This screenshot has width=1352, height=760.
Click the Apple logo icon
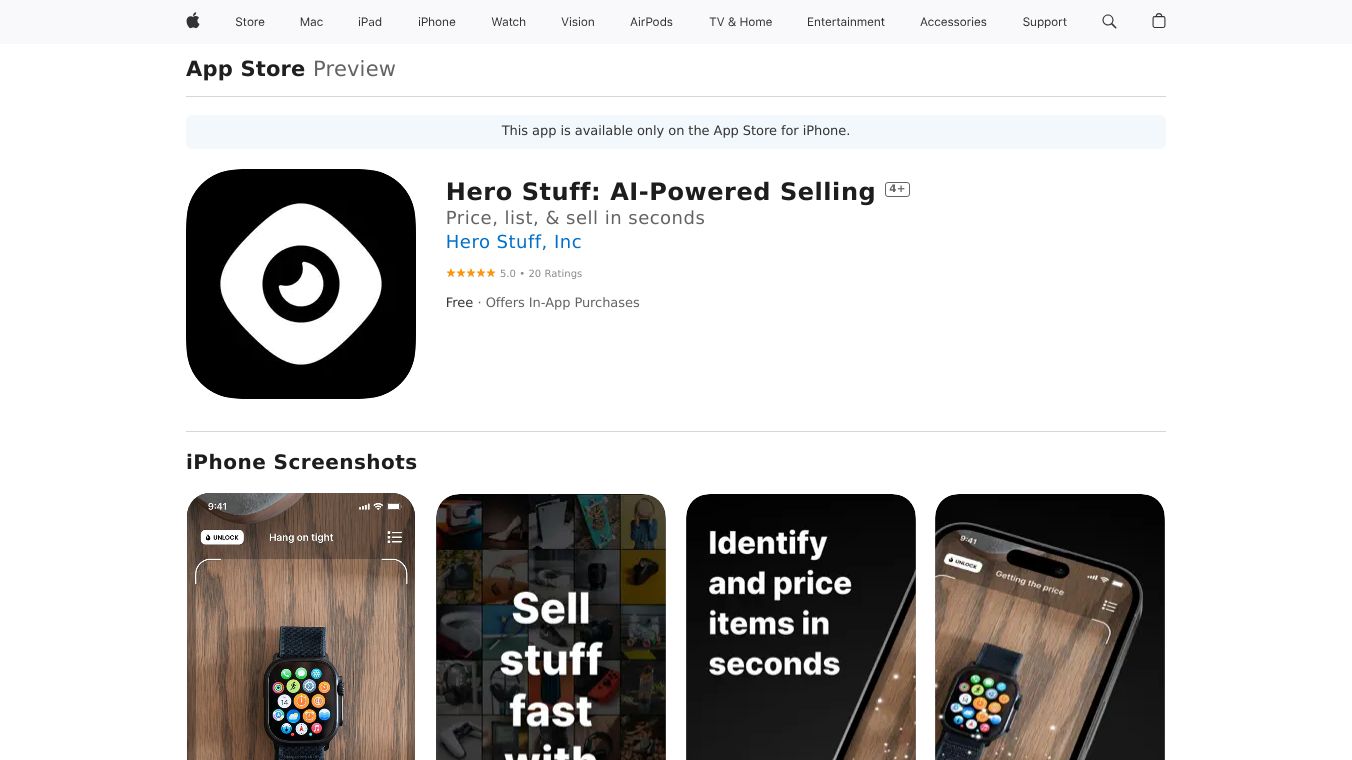tap(193, 21)
